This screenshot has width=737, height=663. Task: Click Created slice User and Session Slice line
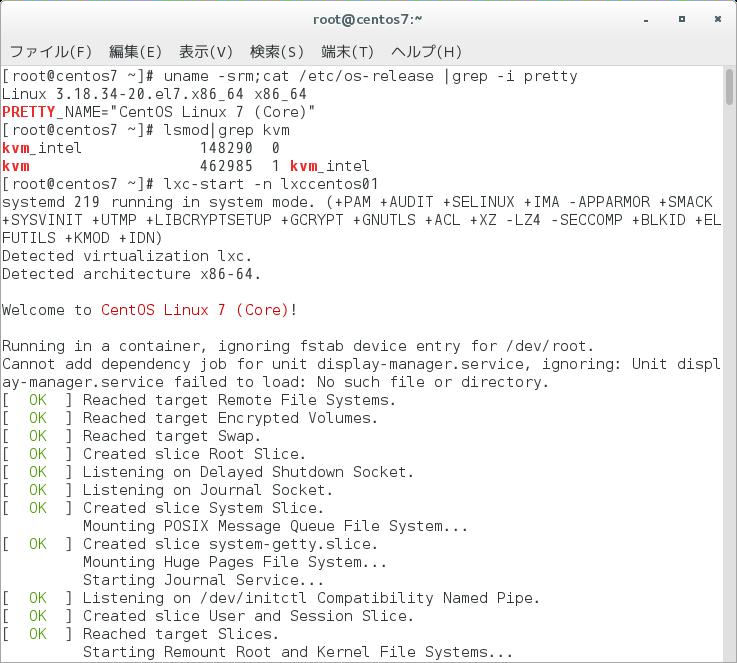[x=208, y=616]
